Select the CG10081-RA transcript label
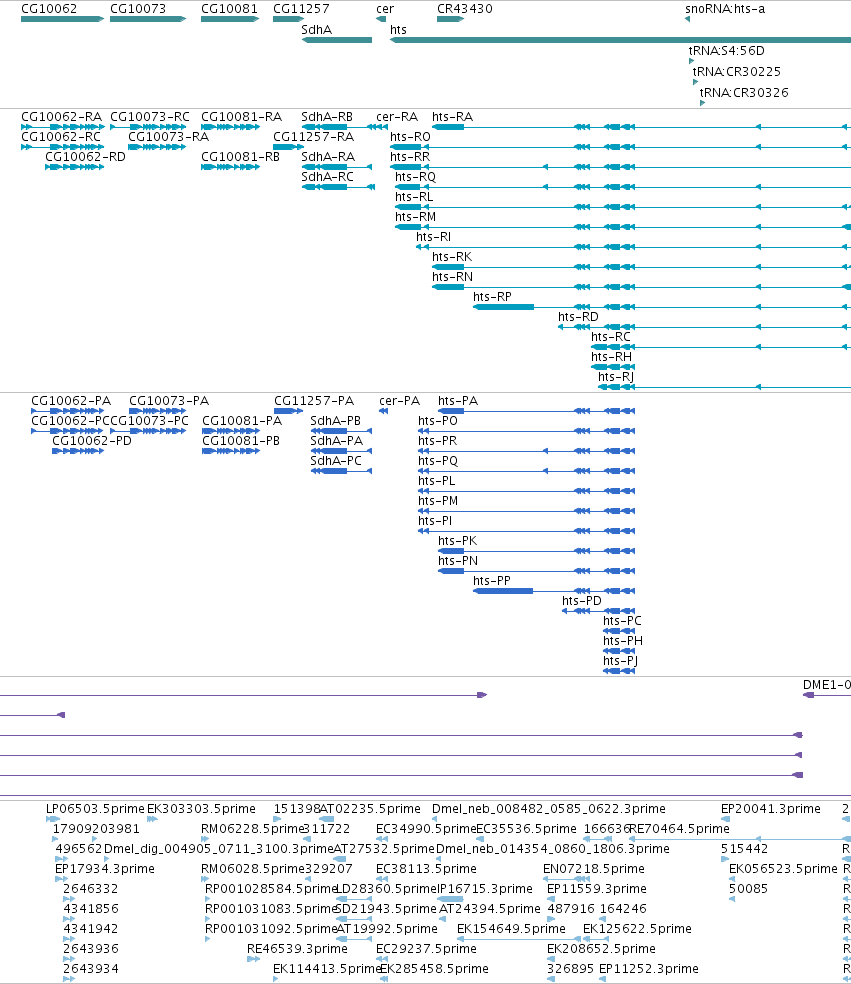Screen dimensions: 851x984 pyautogui.click(x=242, y=117)
